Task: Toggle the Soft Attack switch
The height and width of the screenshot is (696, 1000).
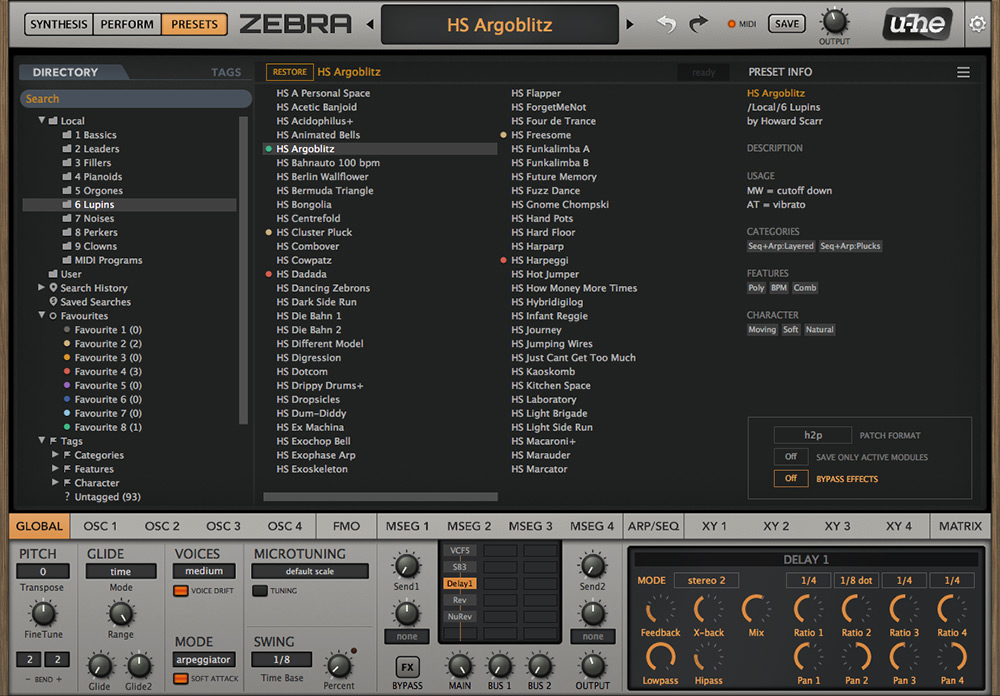Action: click(x=180, y=678)
